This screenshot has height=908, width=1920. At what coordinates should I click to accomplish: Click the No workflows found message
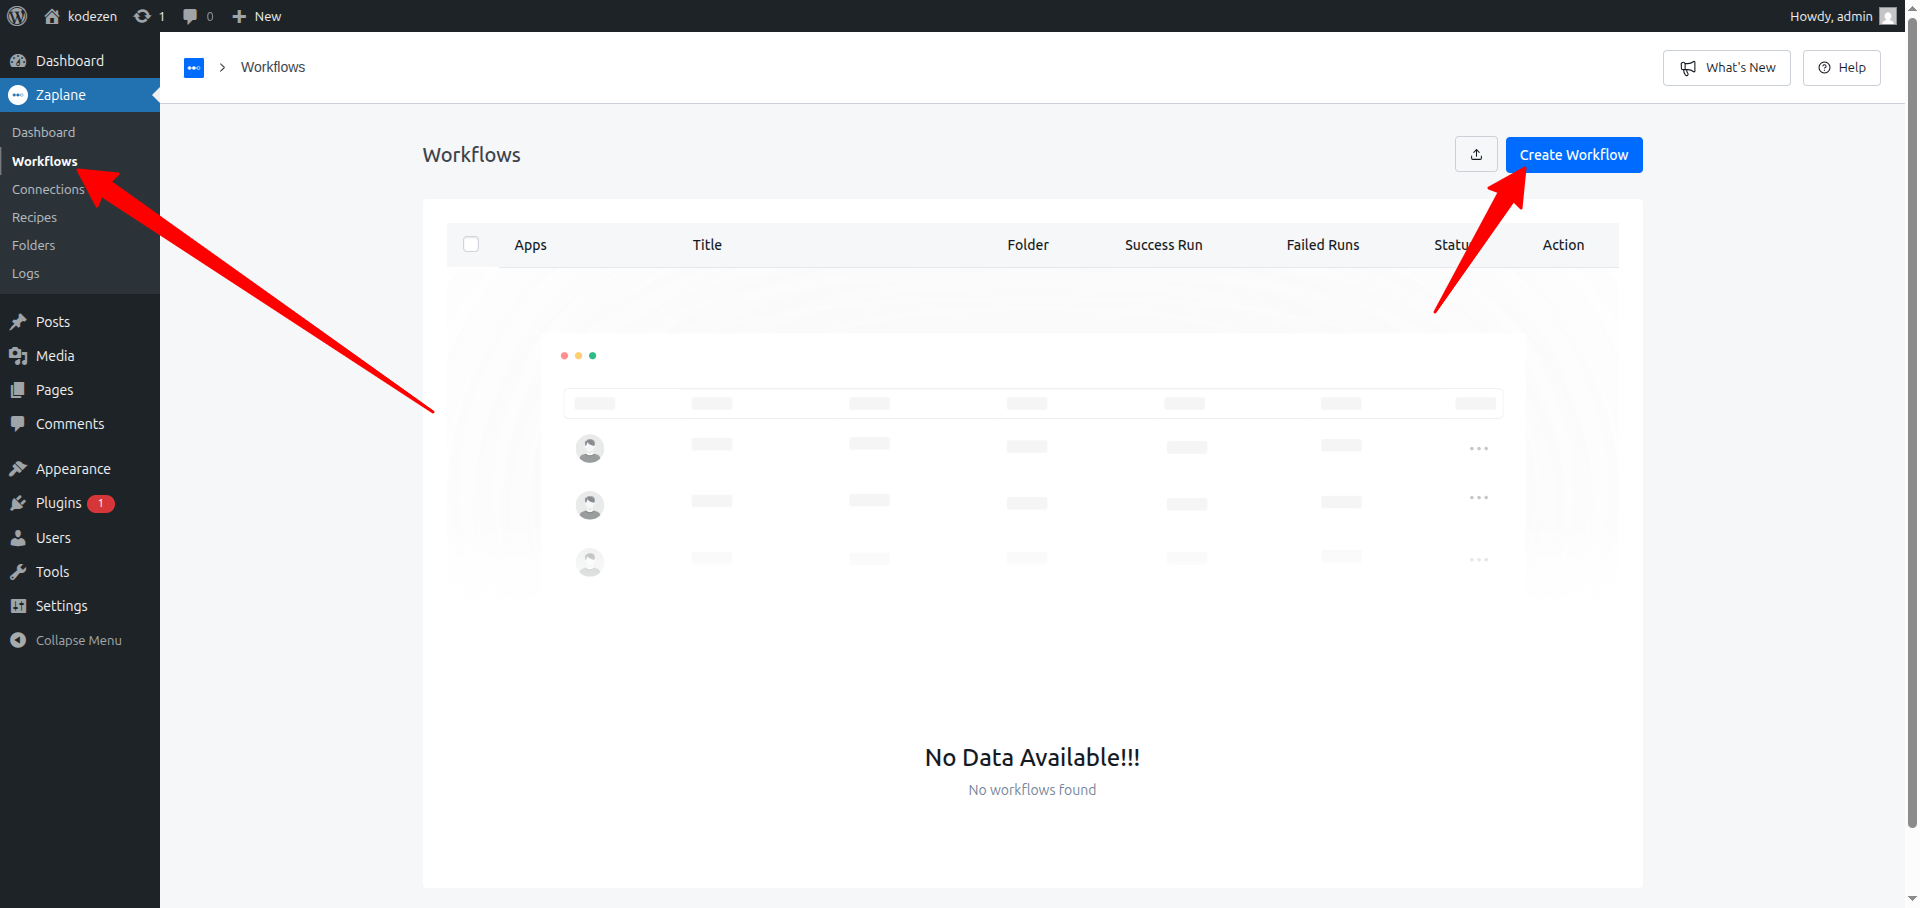1032,790
